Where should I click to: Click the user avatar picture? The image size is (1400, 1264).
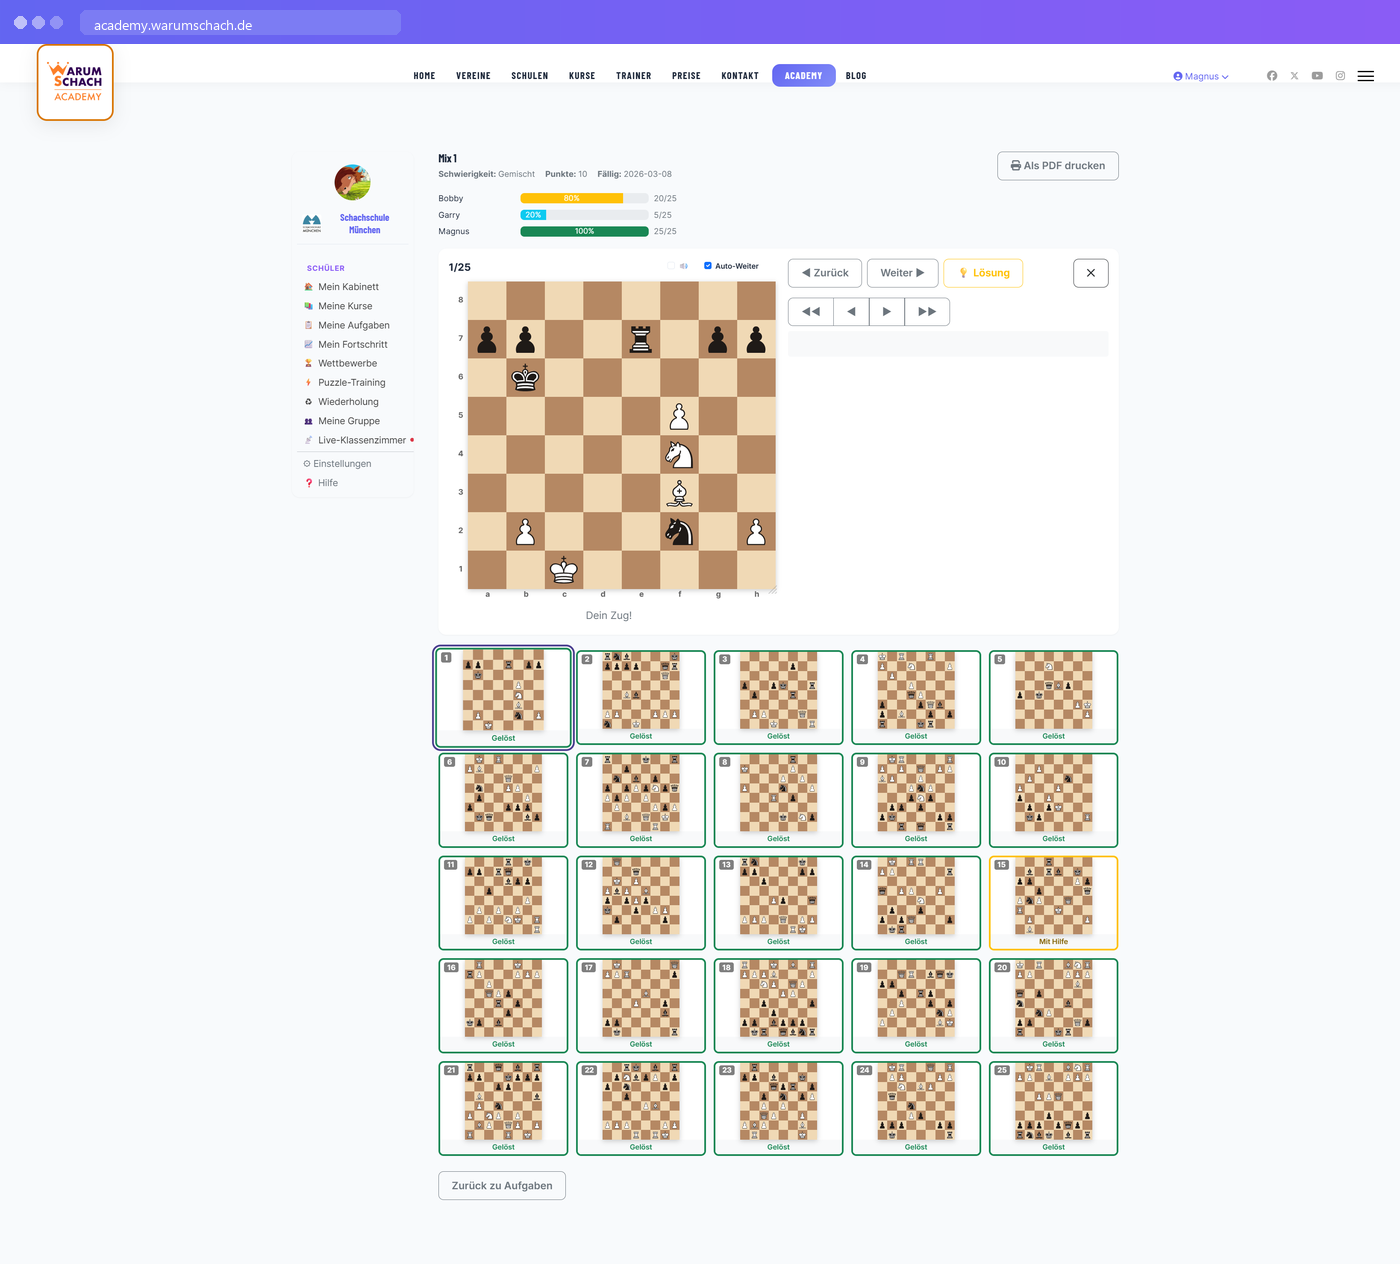352,182
